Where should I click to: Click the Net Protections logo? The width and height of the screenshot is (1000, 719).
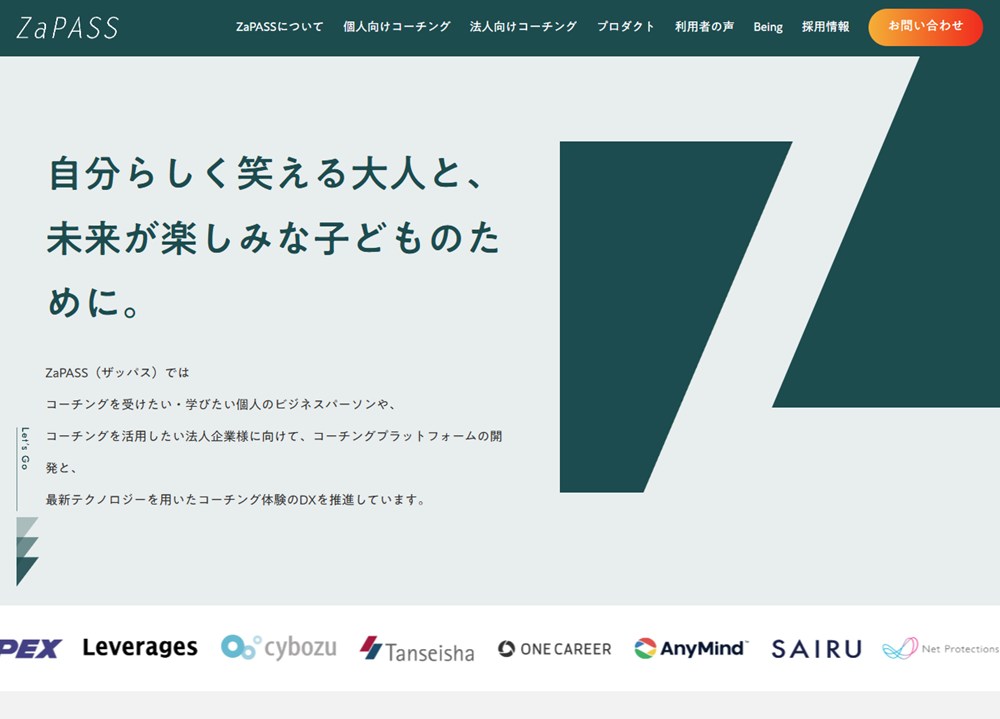pos(941,648)
